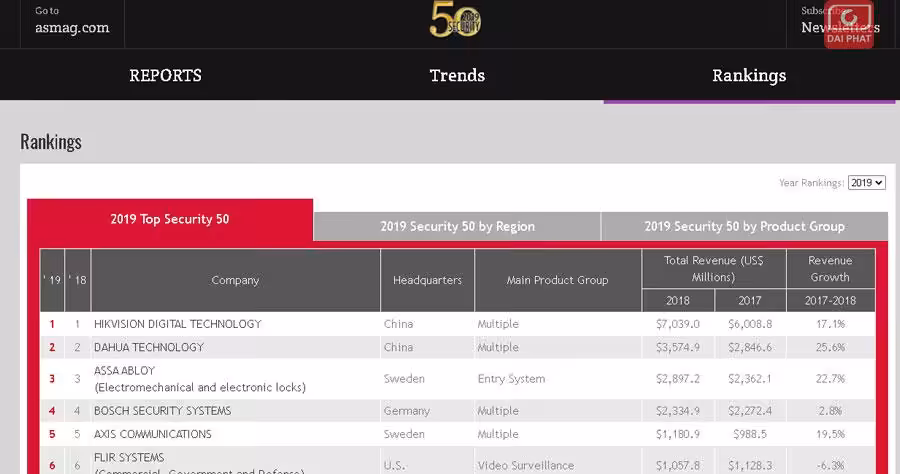Click the Dai Phat camera logo
Viewport: 900px width, 474px height.
[849, 25]
